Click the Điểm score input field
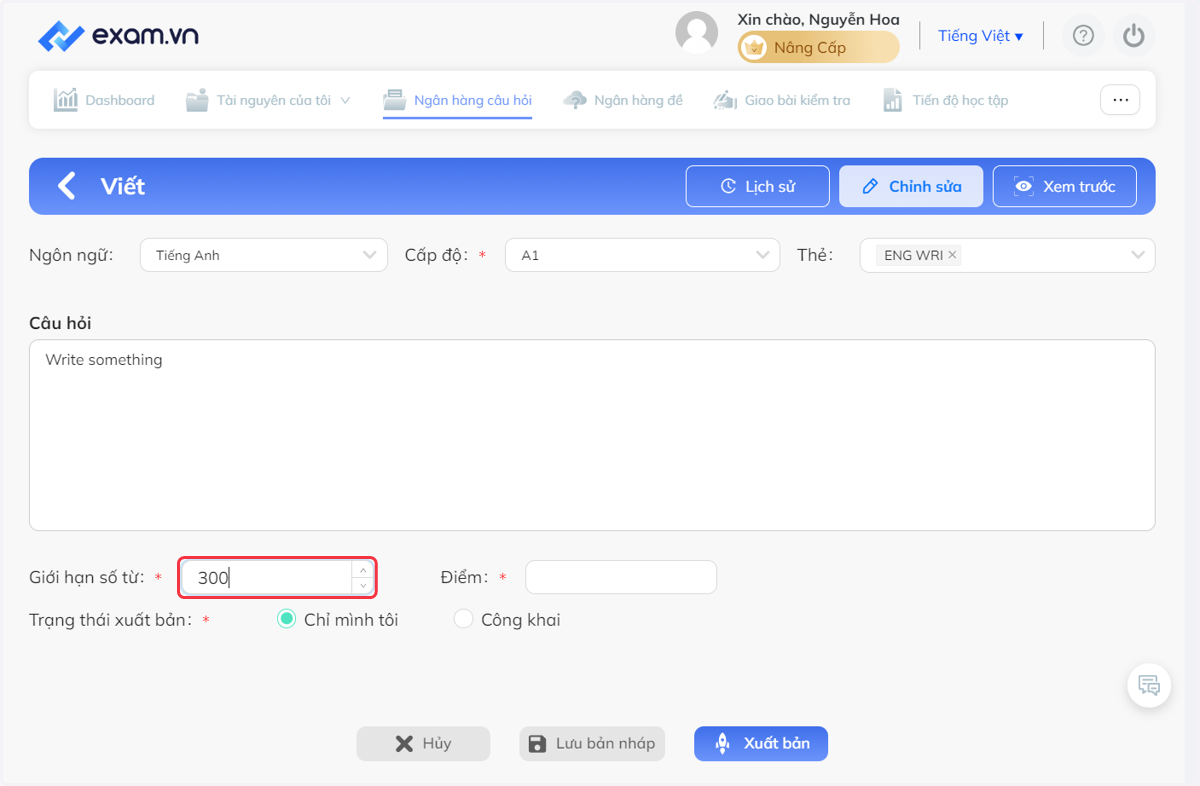The image size is (1200, 786). [621, 577]
